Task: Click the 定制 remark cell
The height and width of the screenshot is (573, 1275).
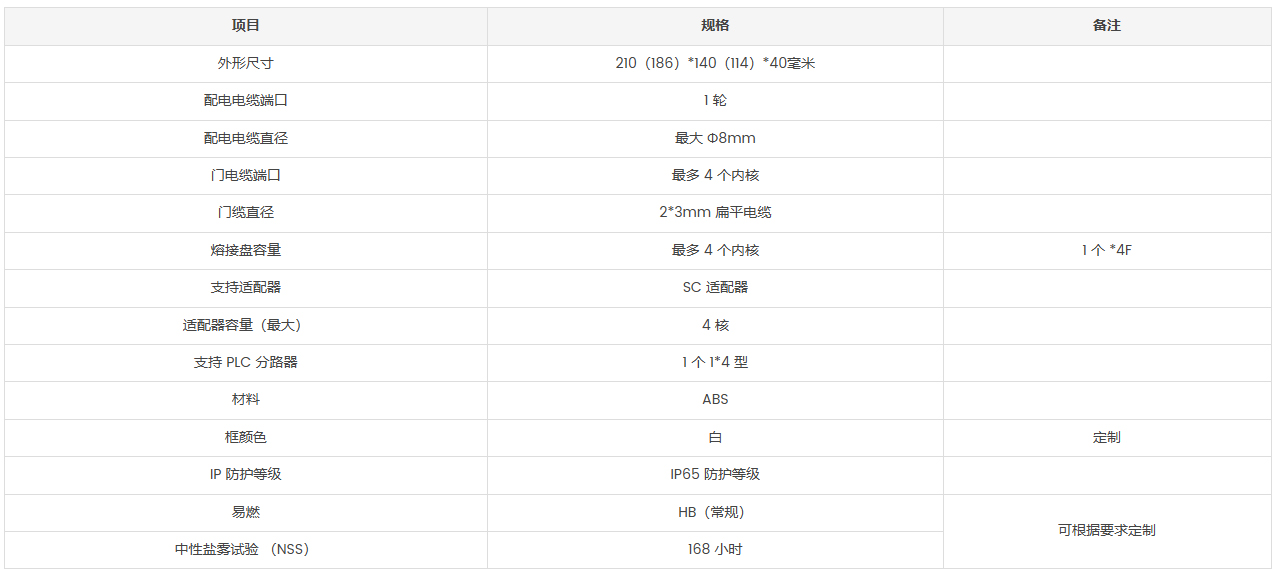Action: pyautogui.click(x=1107, y=437)
